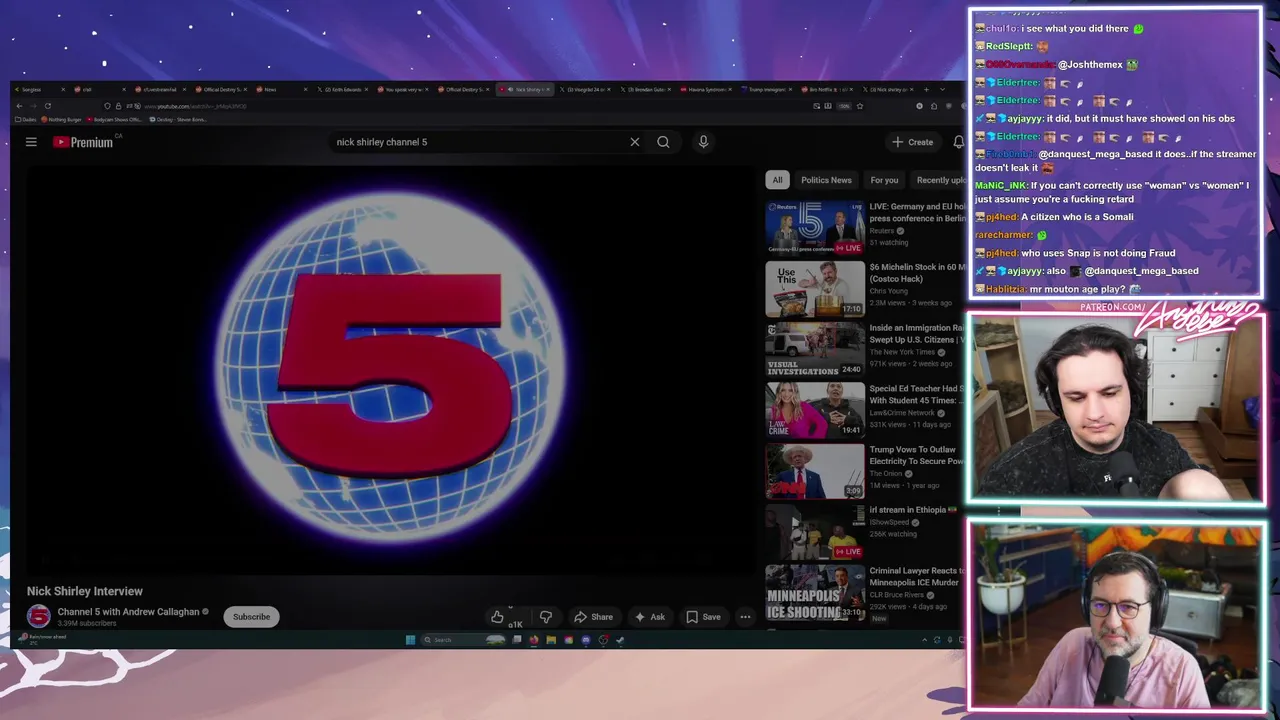The height and width of the screenshot is (720, 1280).
Task: Open the Nothing Burger bookmark
Action: click(x=62, y=120)
